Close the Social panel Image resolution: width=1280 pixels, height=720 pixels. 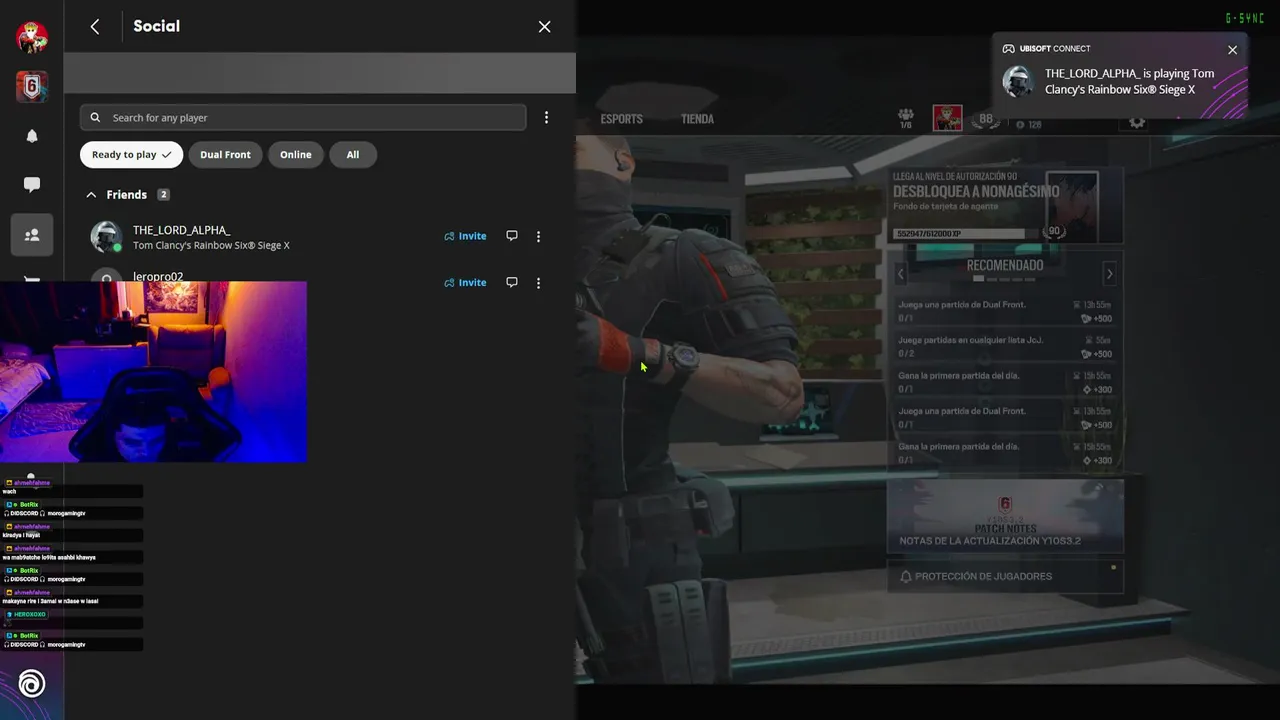point(544,27)
